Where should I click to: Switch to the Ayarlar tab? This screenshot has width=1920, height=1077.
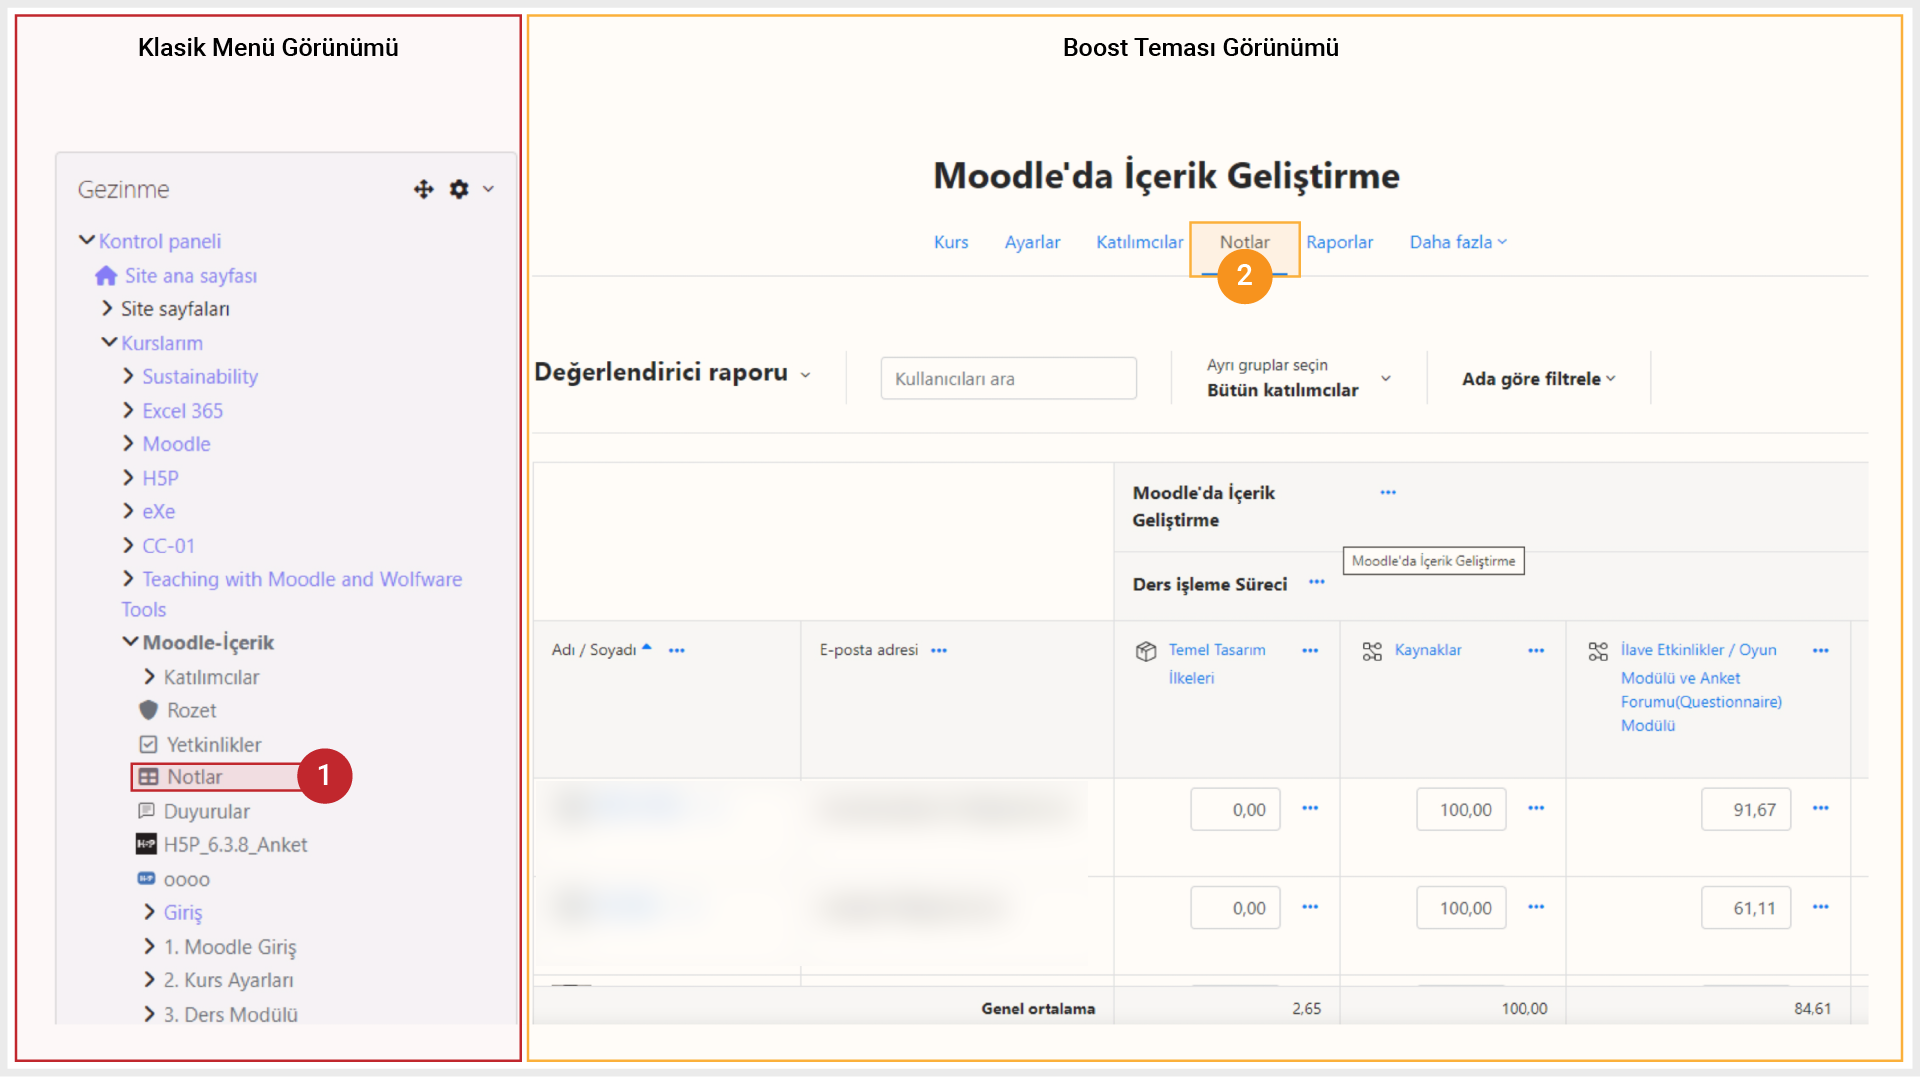coord(1032,242)
